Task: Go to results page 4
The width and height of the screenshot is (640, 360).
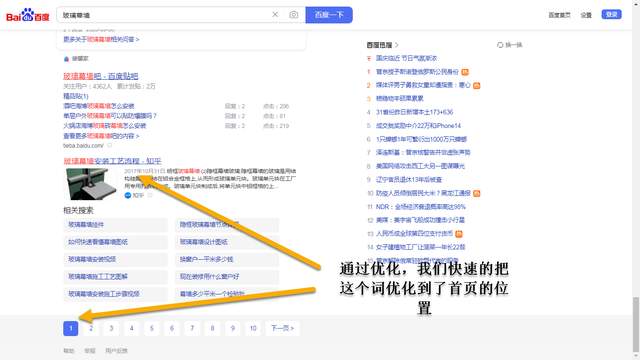Action: [x=131, y=328]
